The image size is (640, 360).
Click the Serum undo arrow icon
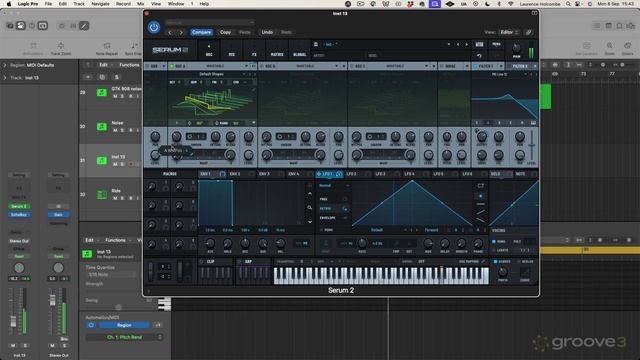point(480,56)
